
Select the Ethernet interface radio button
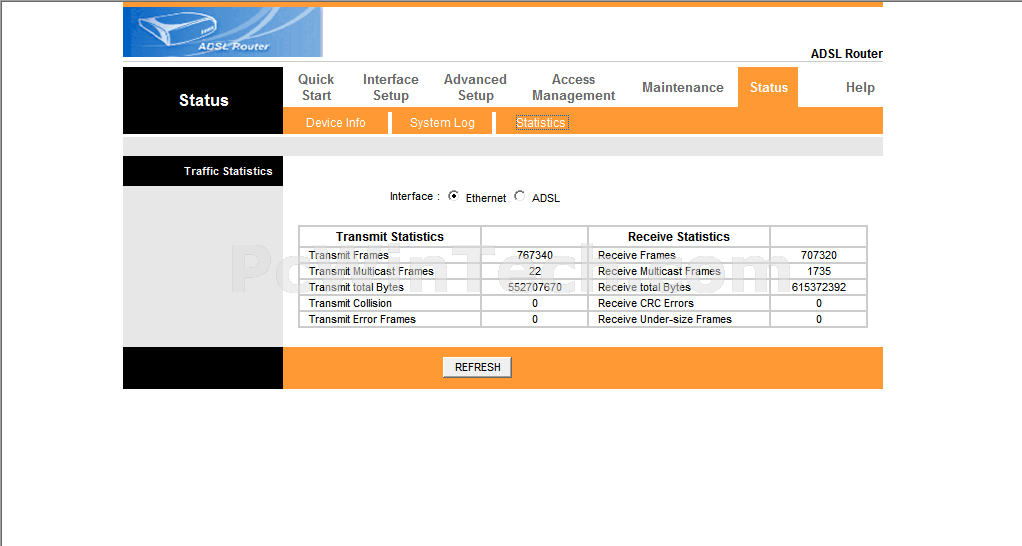[x=454, y=195]
